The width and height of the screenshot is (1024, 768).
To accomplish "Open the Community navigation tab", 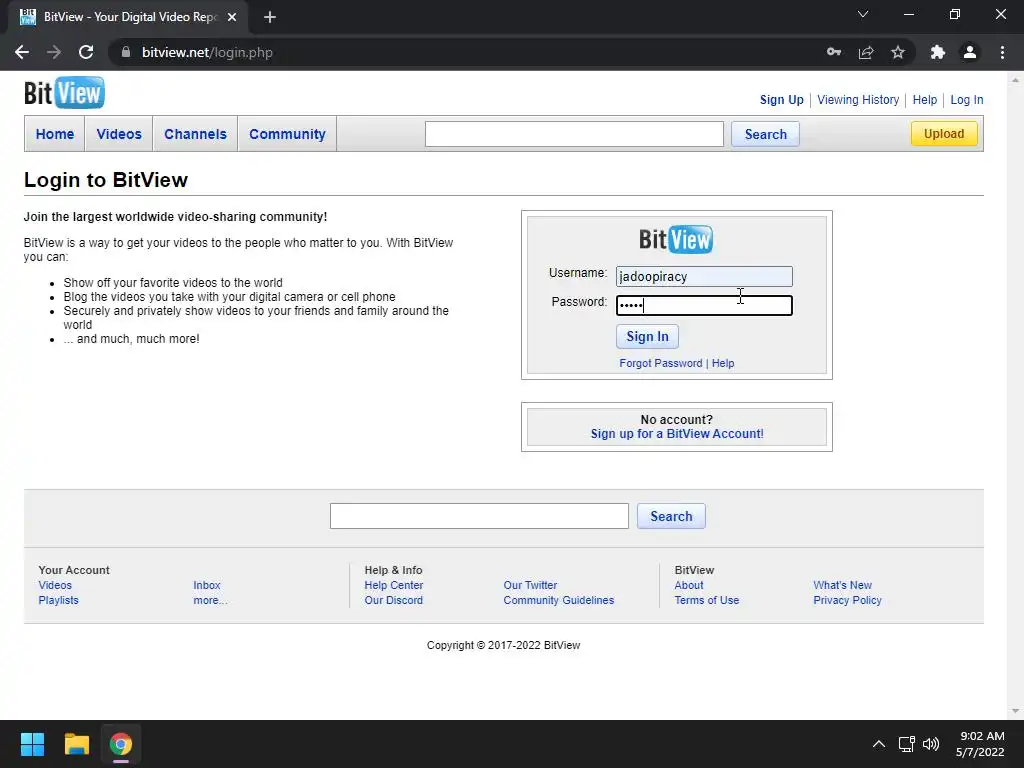I will pyautogui.click(x=287, y=134).
